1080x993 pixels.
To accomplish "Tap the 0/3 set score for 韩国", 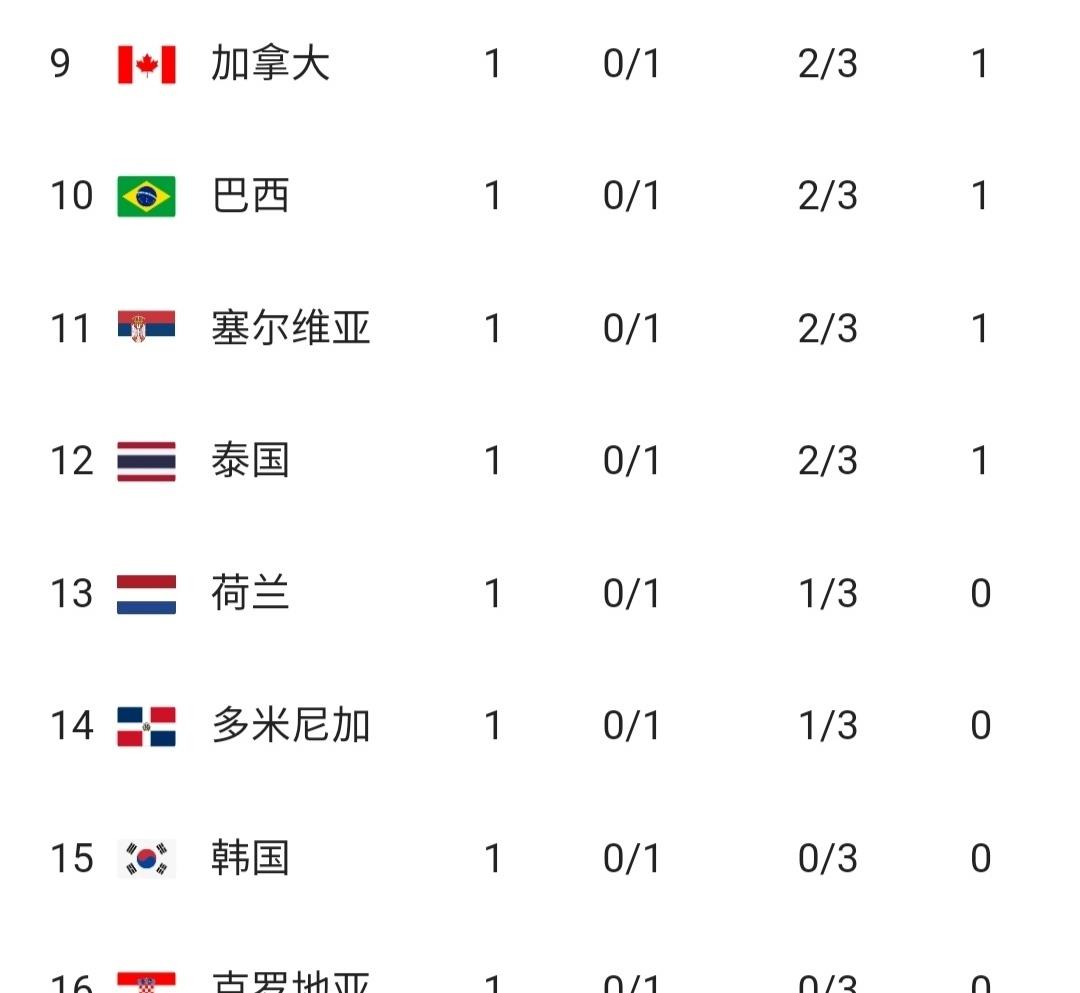I will [827, 859].
